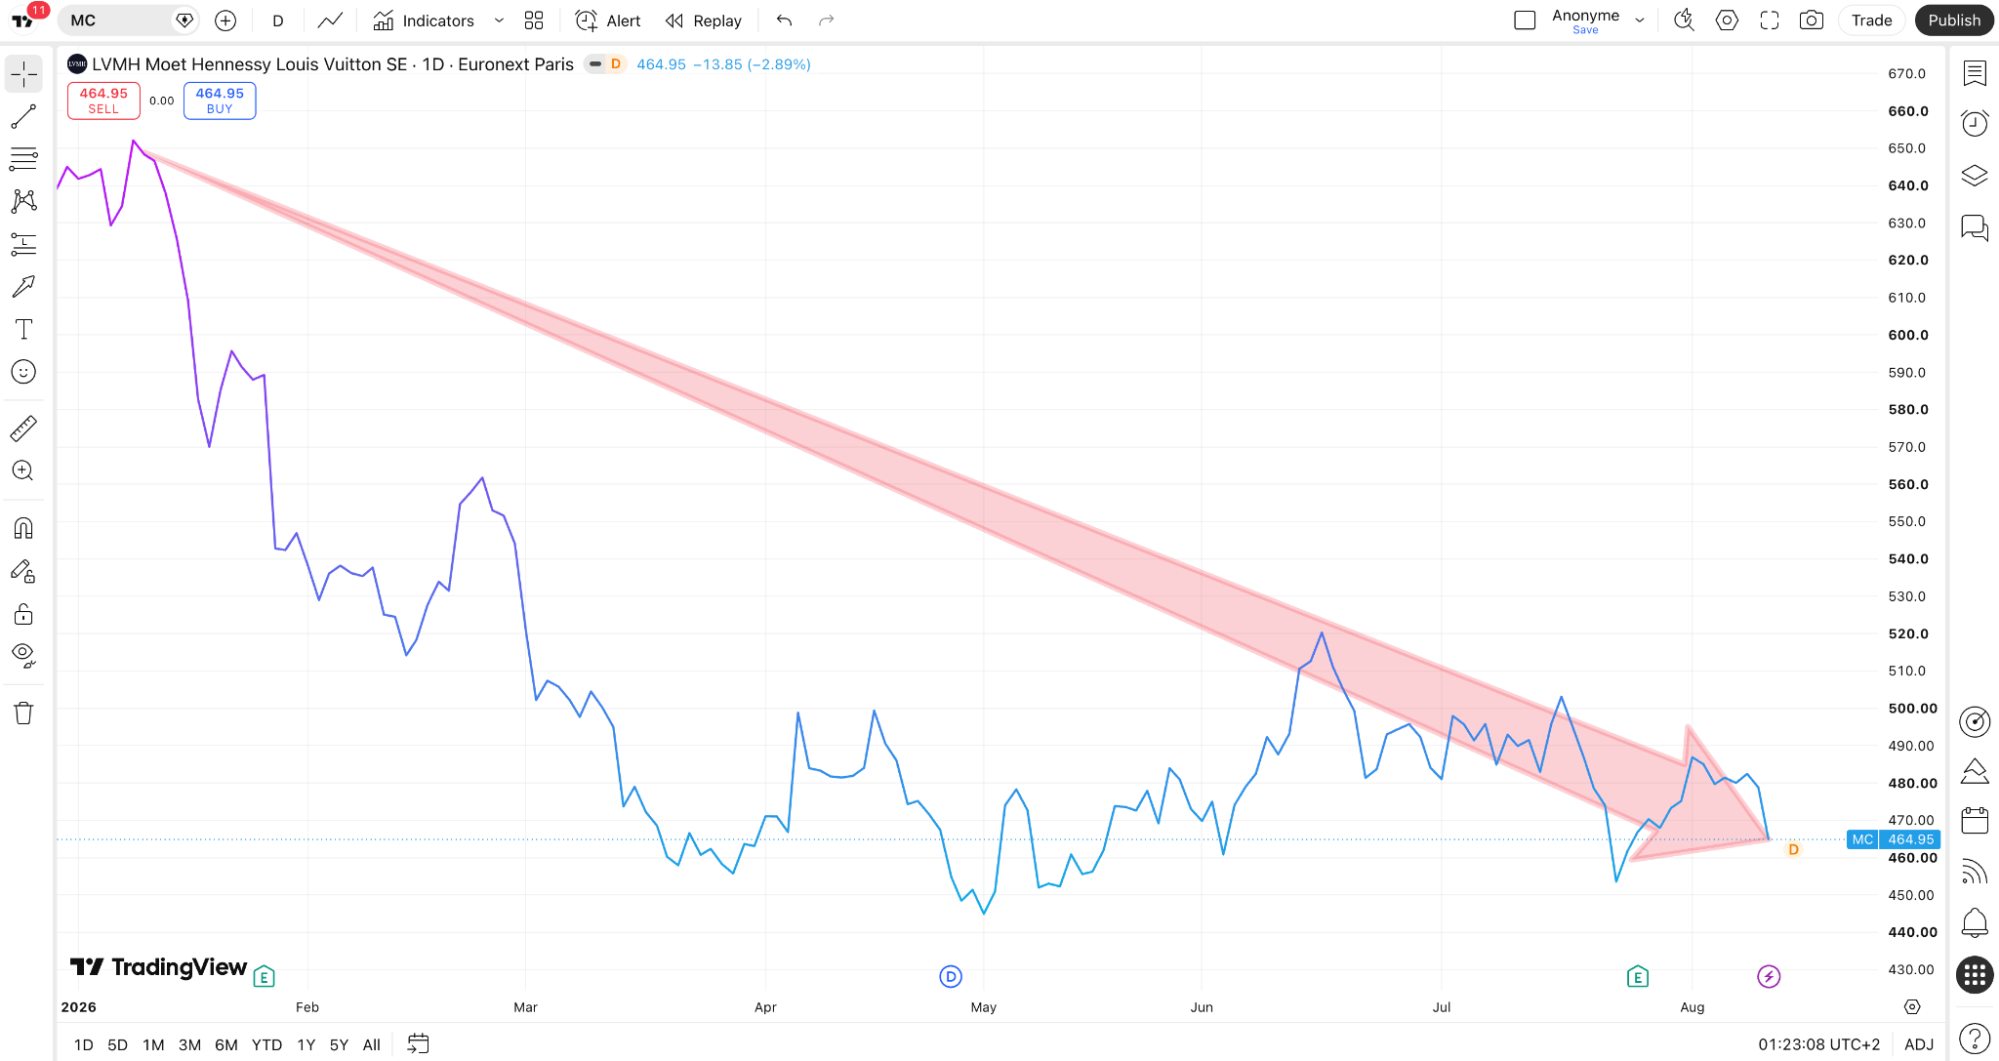1999x1061 pixels.
Task: Open the help center
Action: click(x=1975, y=1039)
